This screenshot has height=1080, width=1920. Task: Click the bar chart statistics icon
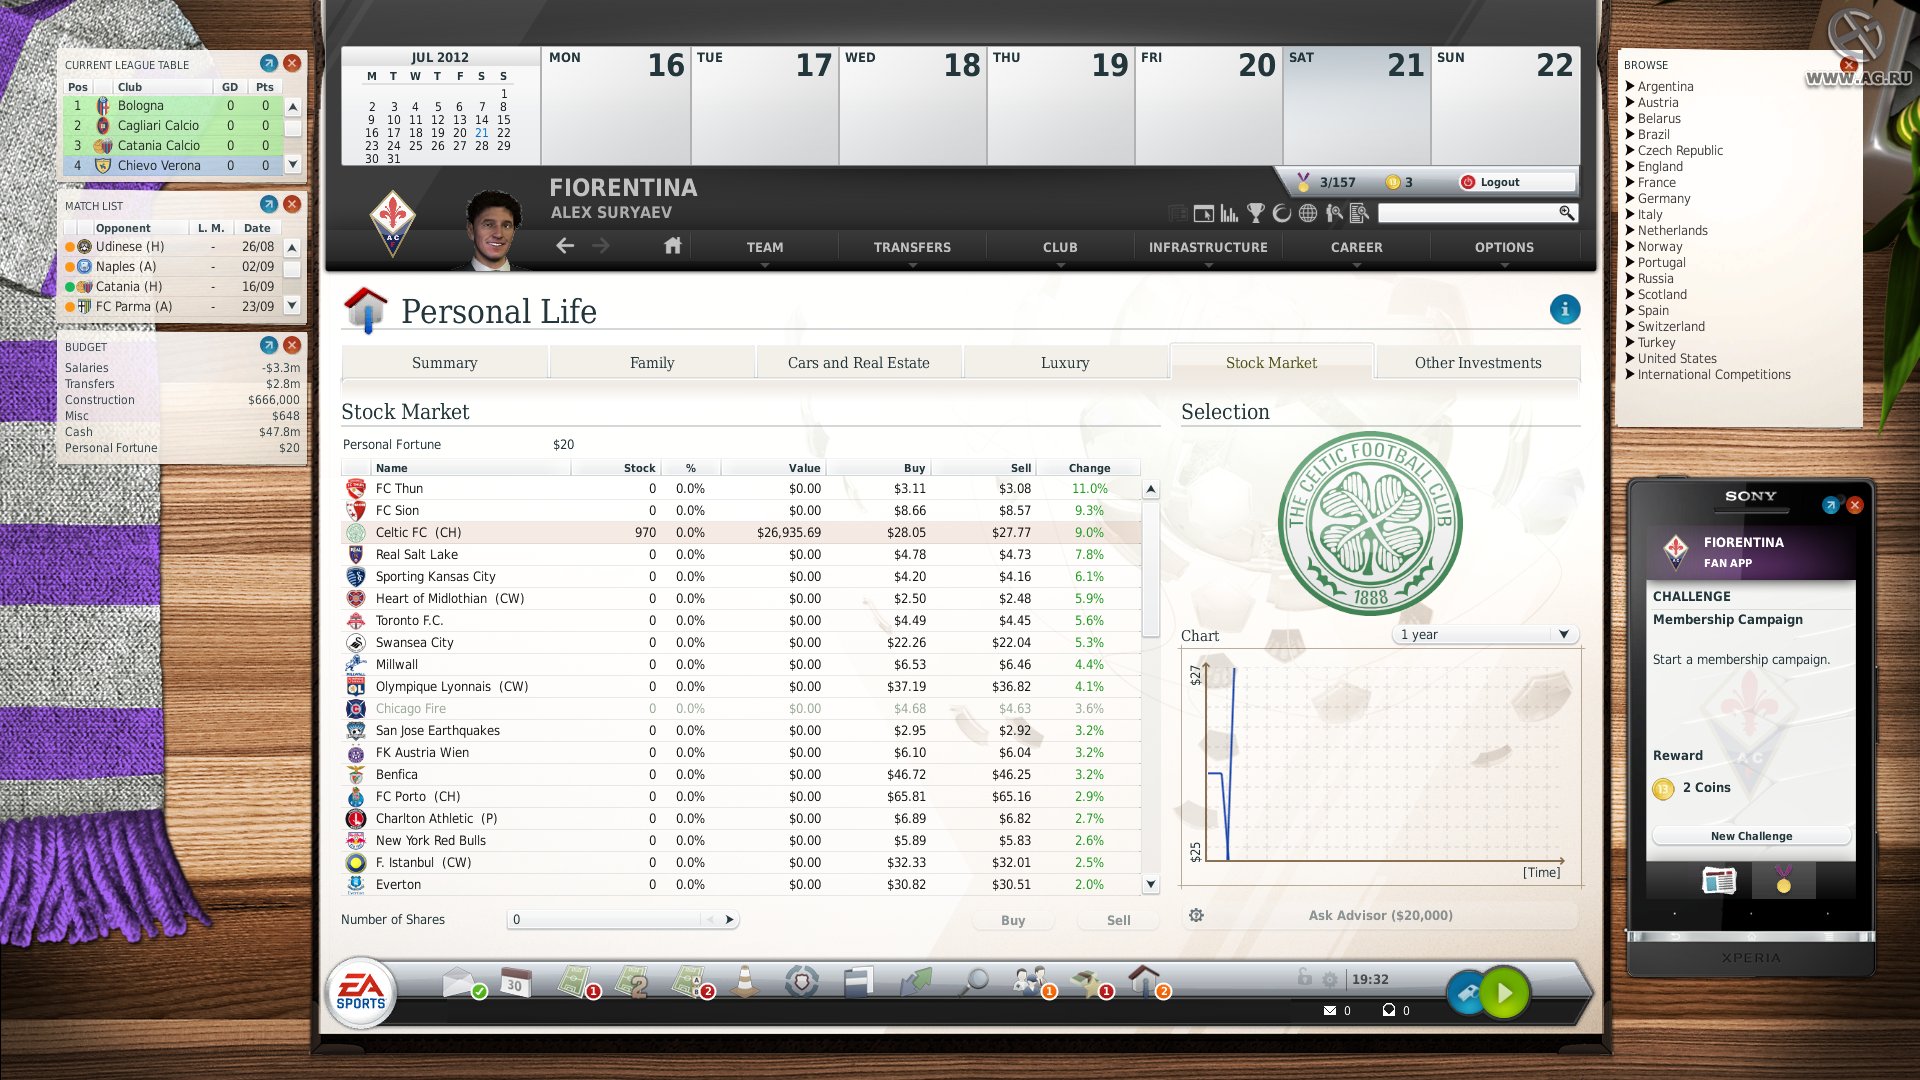pyautogui.click(x=1230, y=213)
